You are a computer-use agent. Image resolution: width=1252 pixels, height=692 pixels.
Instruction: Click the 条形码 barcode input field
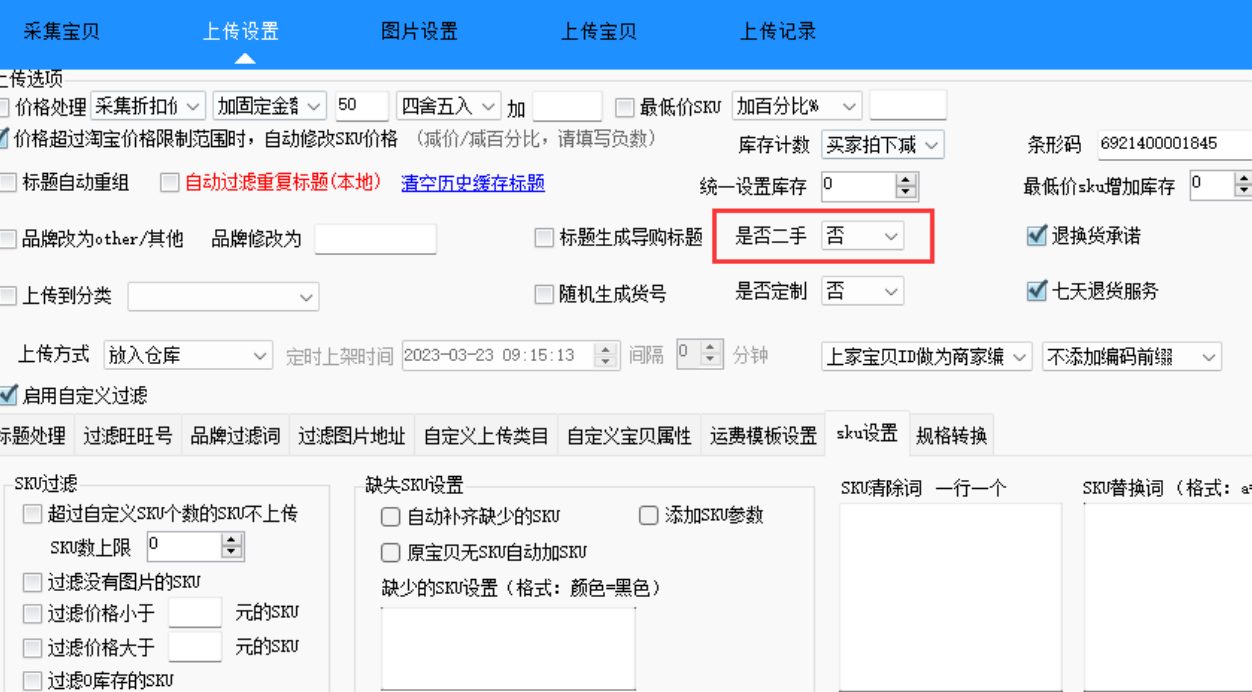1174,144
